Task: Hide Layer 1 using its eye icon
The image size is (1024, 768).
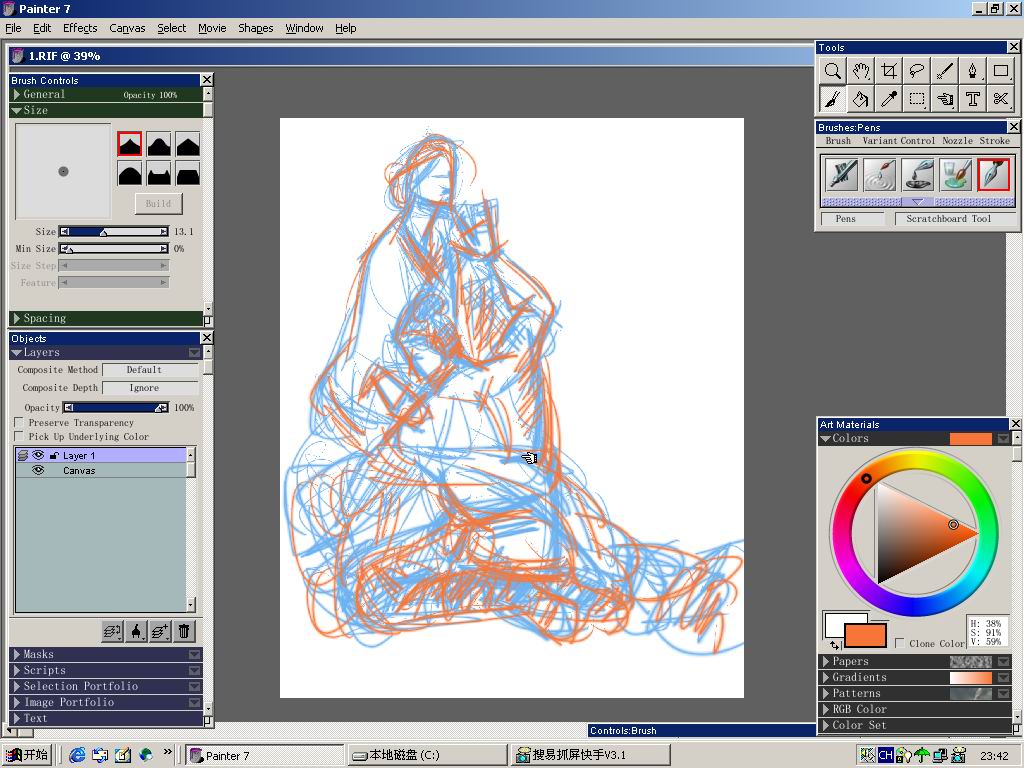Action: (x=38, y=455)
